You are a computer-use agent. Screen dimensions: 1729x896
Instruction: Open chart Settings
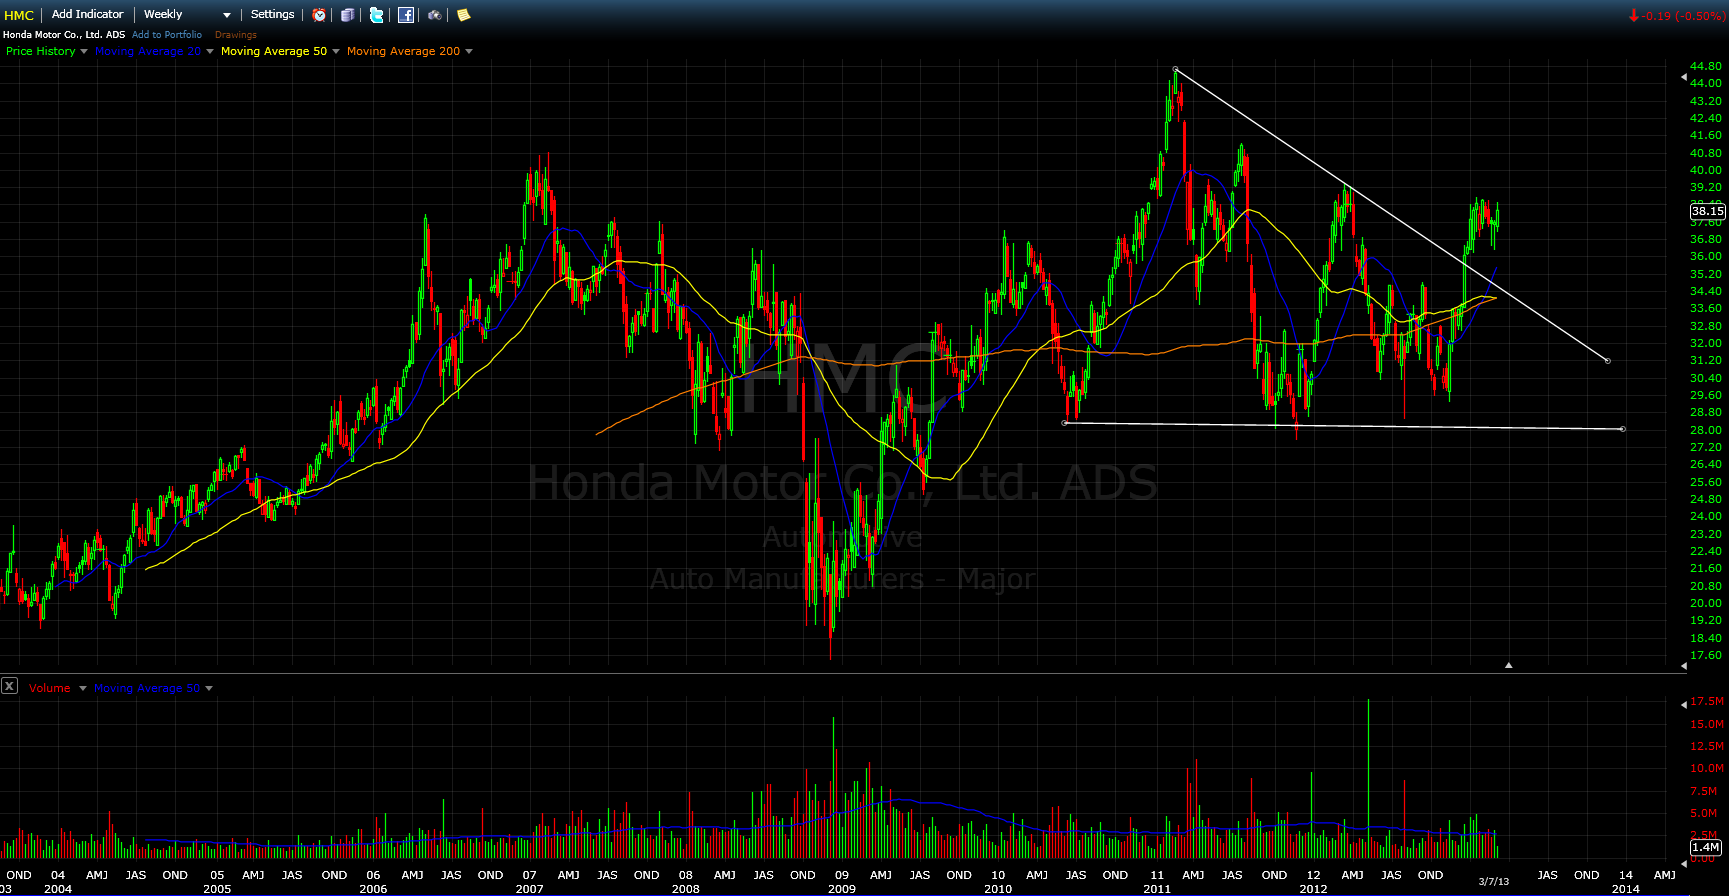click(272, 14)
